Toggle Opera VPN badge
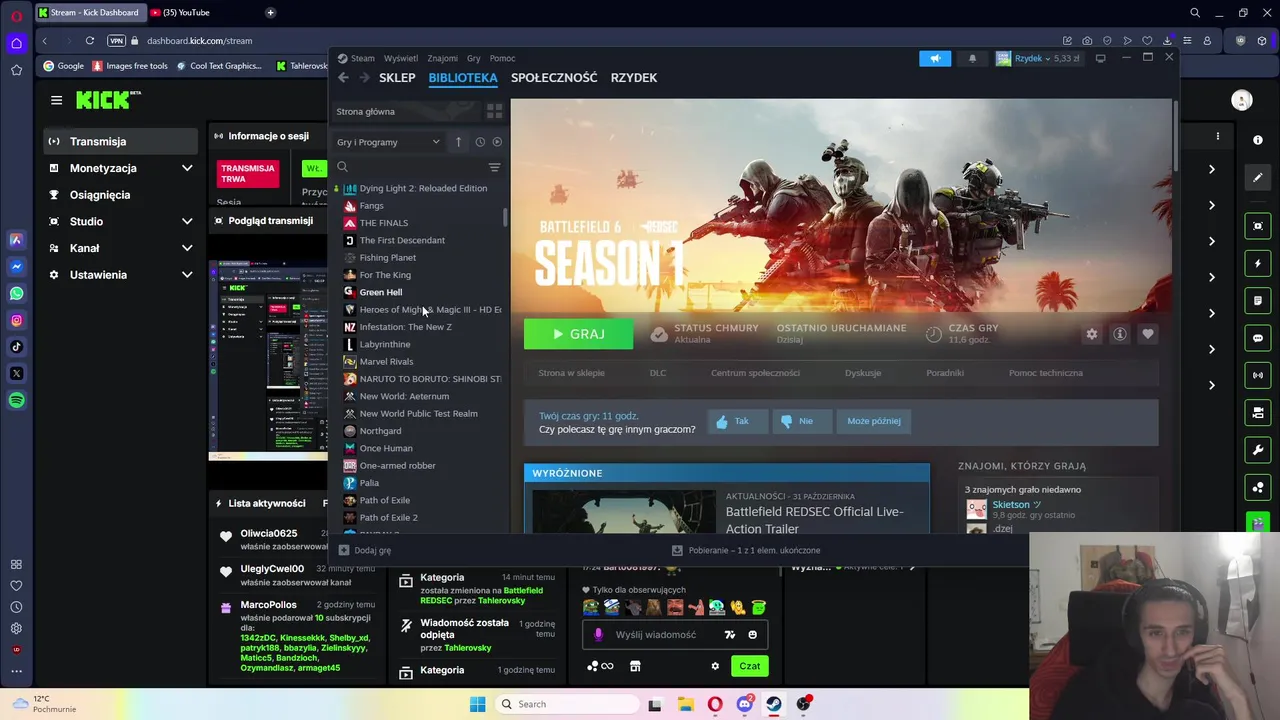Screen dimensions: 1280x720 pos(116,41)
